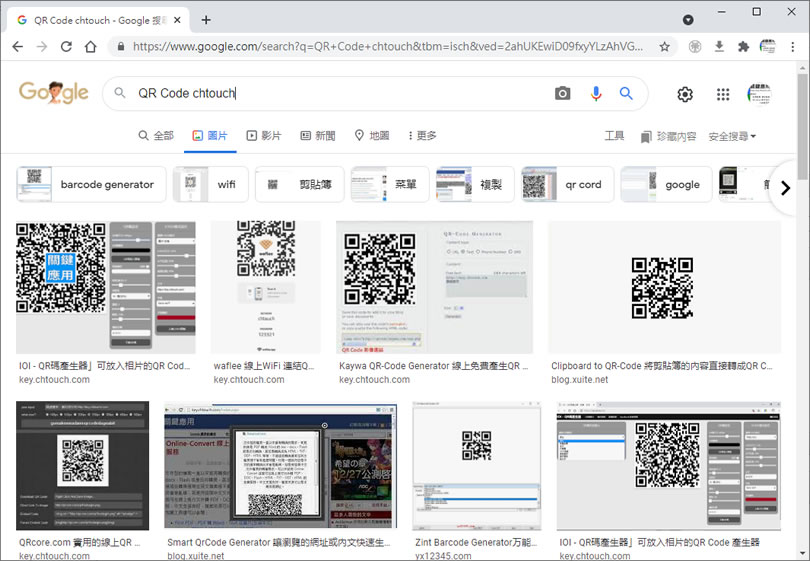Search by image with camera icon
The width and height of the screenshot is (810, 561).
click(563, 94)
